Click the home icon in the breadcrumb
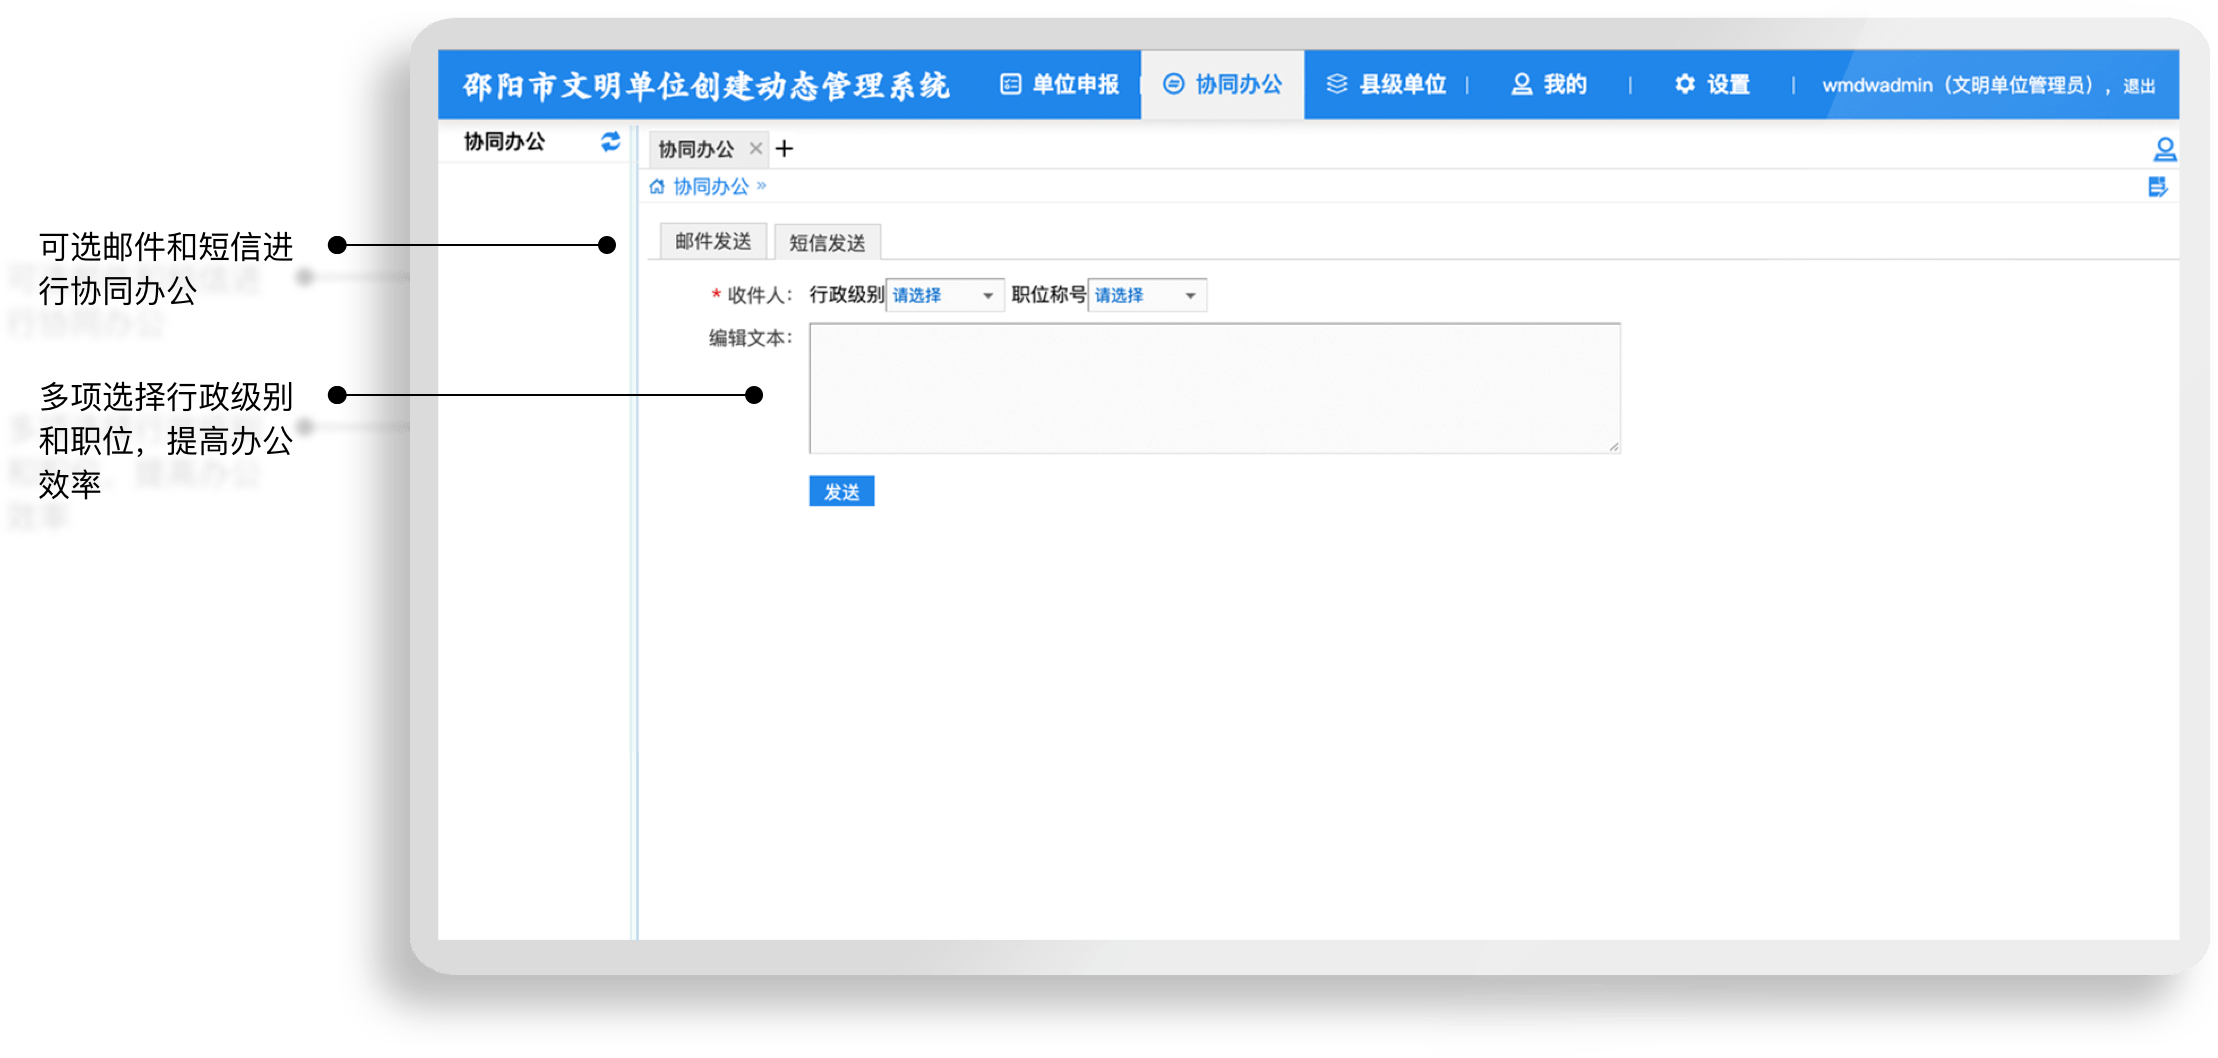Viewport: 2218px width, 1058px height. point(657,187)
